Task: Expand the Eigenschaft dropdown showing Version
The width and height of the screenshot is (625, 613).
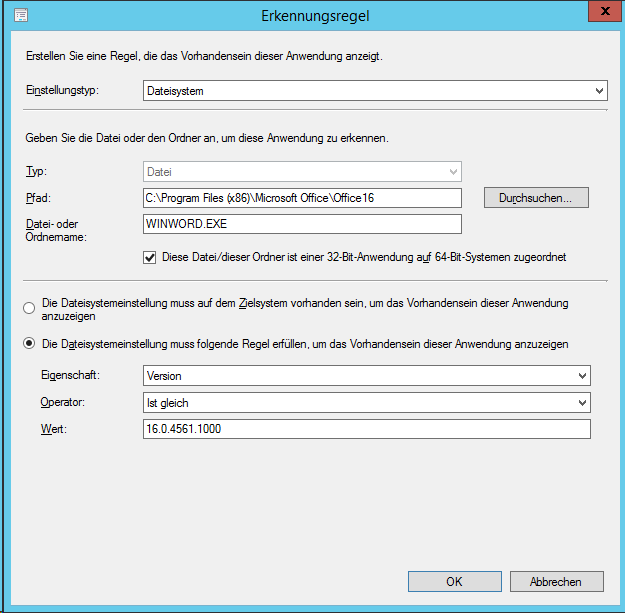Action: tap(366, 375)
